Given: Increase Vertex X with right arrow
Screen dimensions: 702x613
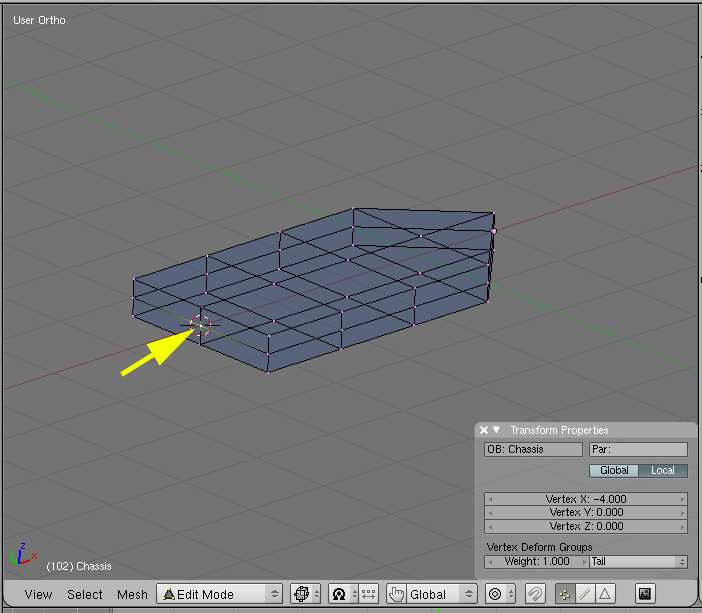Looking at the screenshot, I should [682, 499].
